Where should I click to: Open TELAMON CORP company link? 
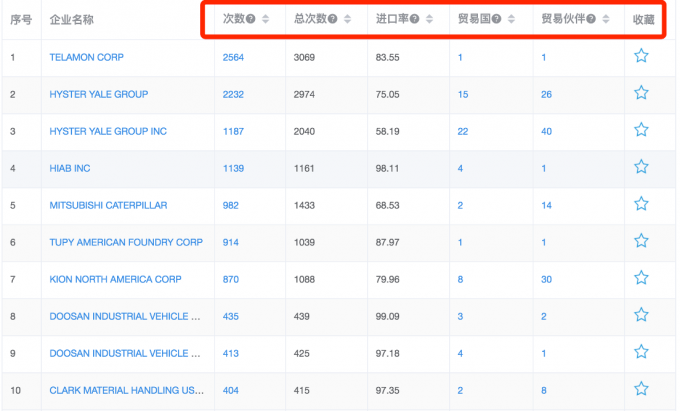pyautogui.click(x=86, y=57)
